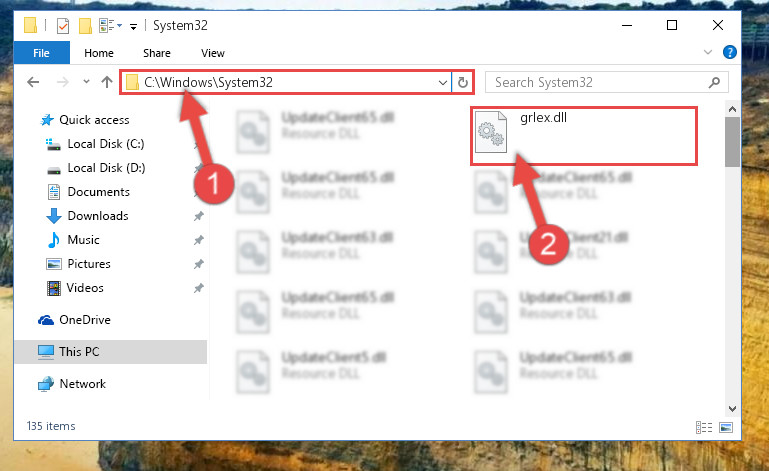Switch to large icons view
This screenshot has height=471, width=769.
(726, 427)
